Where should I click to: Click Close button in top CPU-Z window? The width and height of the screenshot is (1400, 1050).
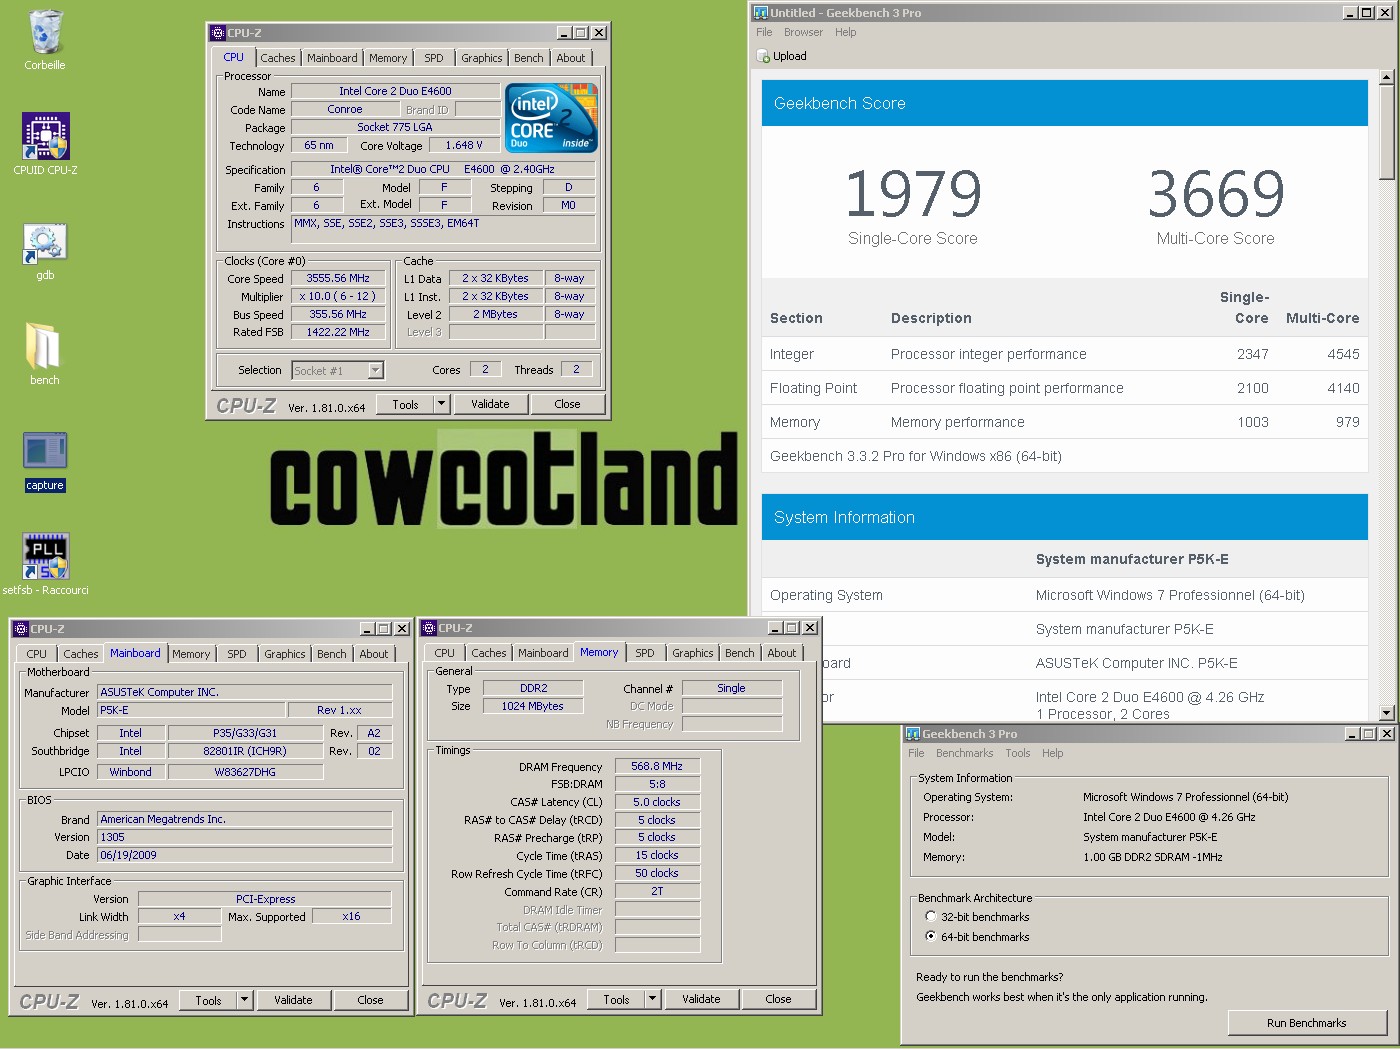coord(567,404)
